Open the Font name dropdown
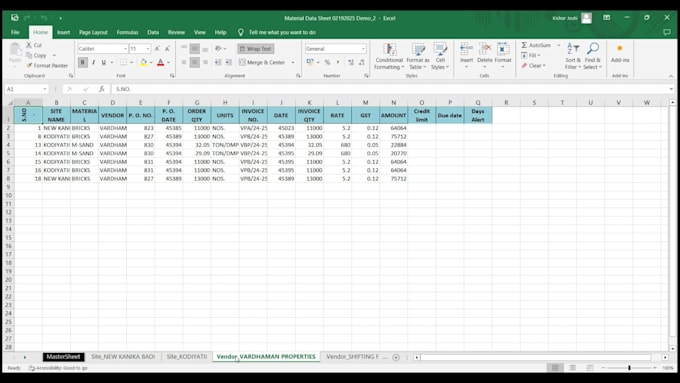 125,49
